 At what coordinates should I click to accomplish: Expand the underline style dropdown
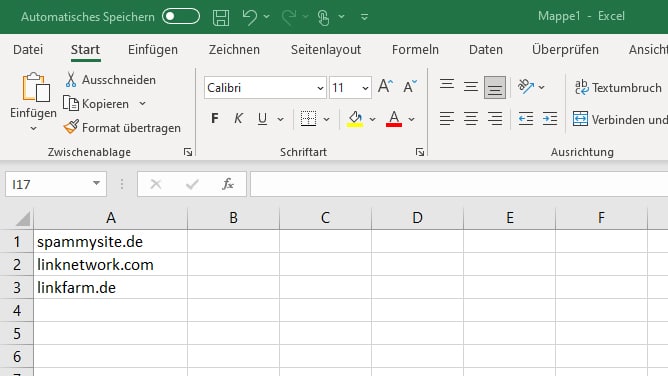click(280, 119)
